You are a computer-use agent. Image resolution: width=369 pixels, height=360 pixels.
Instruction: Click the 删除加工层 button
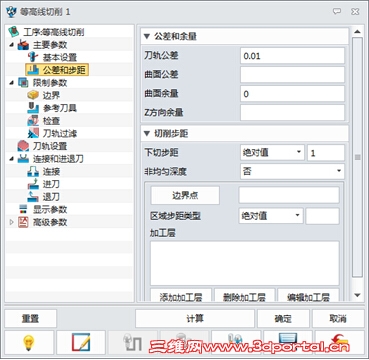(x=244, y=295)
